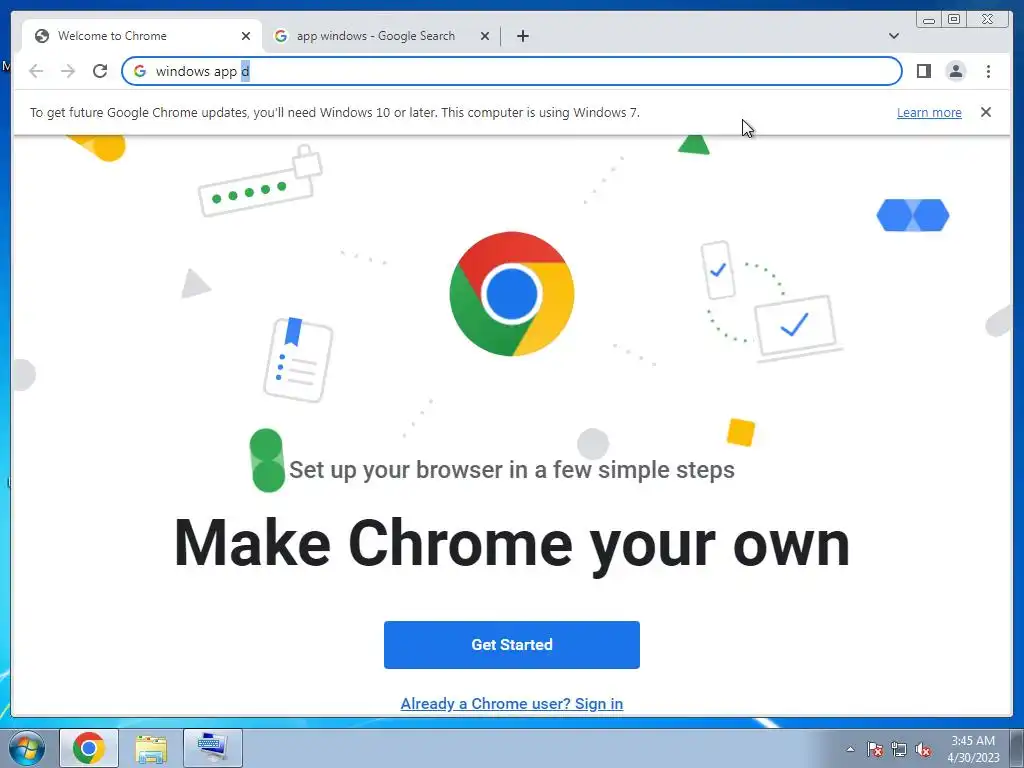Restore down the Chrome window
The width and height of the screenshot is (1024, 768).
tap(953, 19)
